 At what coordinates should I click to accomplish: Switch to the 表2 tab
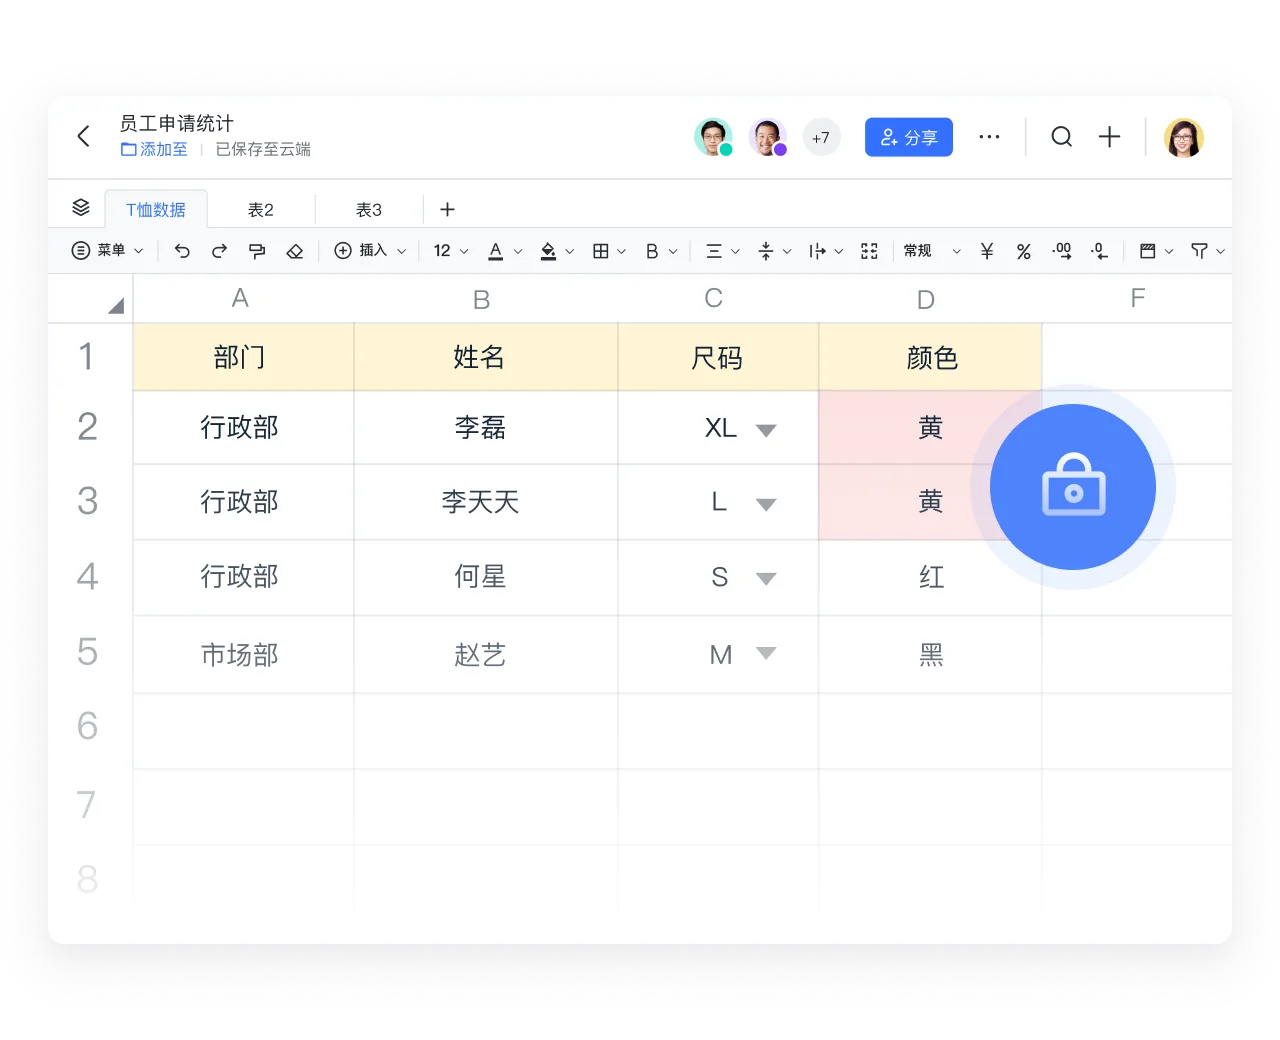pyautogui.click(x=261, y=210)
